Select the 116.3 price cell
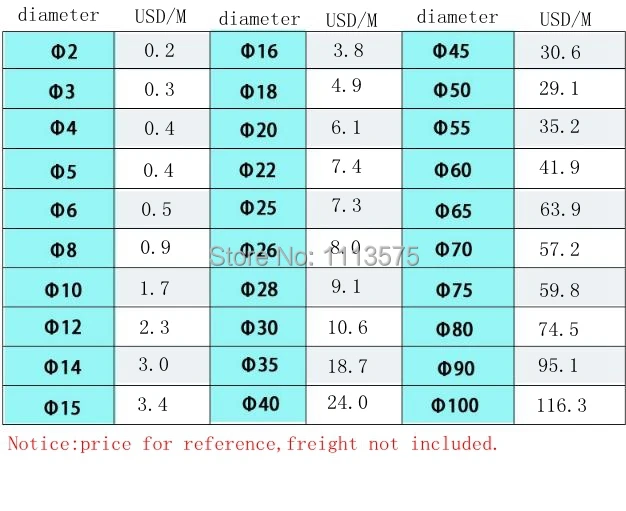 click(569, 405)
